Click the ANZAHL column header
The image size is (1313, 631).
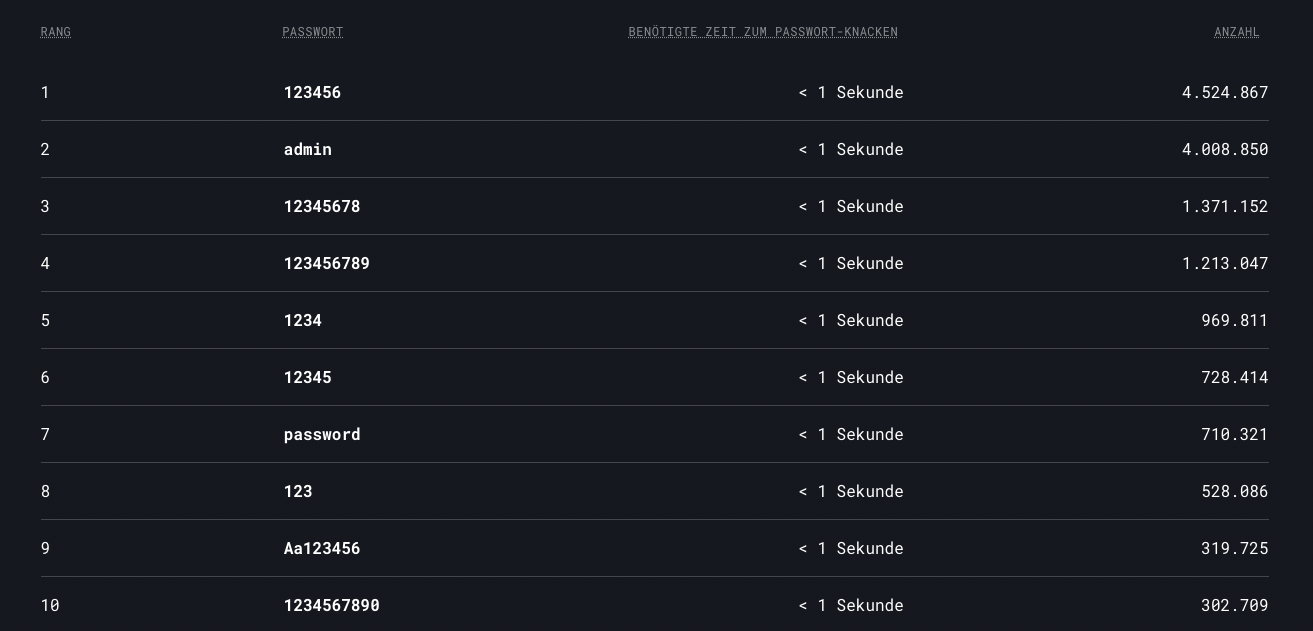[x=1237, y=32]
